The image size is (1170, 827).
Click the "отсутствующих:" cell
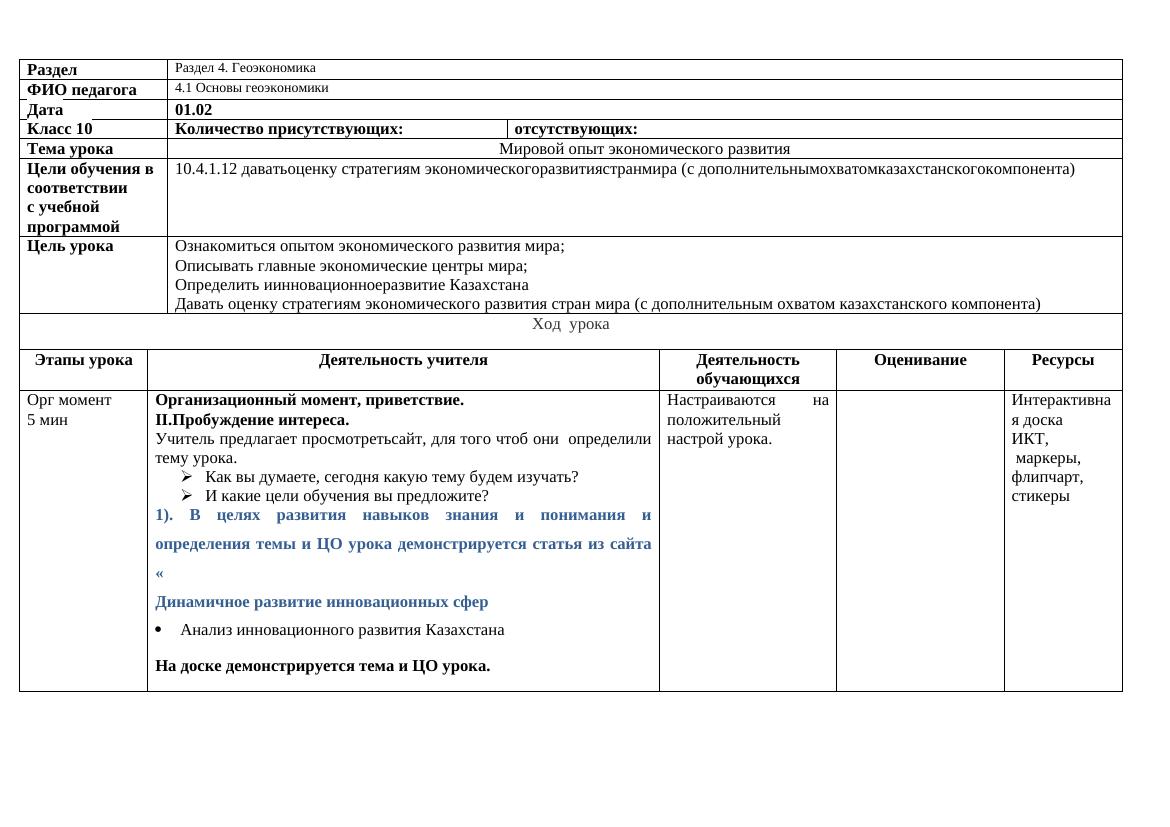point(576,129)
